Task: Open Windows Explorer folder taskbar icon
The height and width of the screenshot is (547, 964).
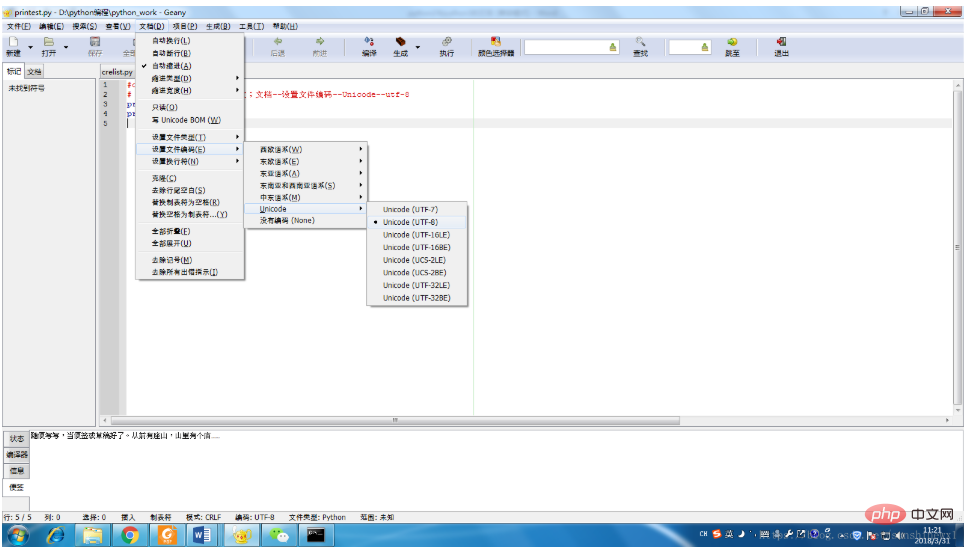Action: pyautogui.click(x=92, y=535)
